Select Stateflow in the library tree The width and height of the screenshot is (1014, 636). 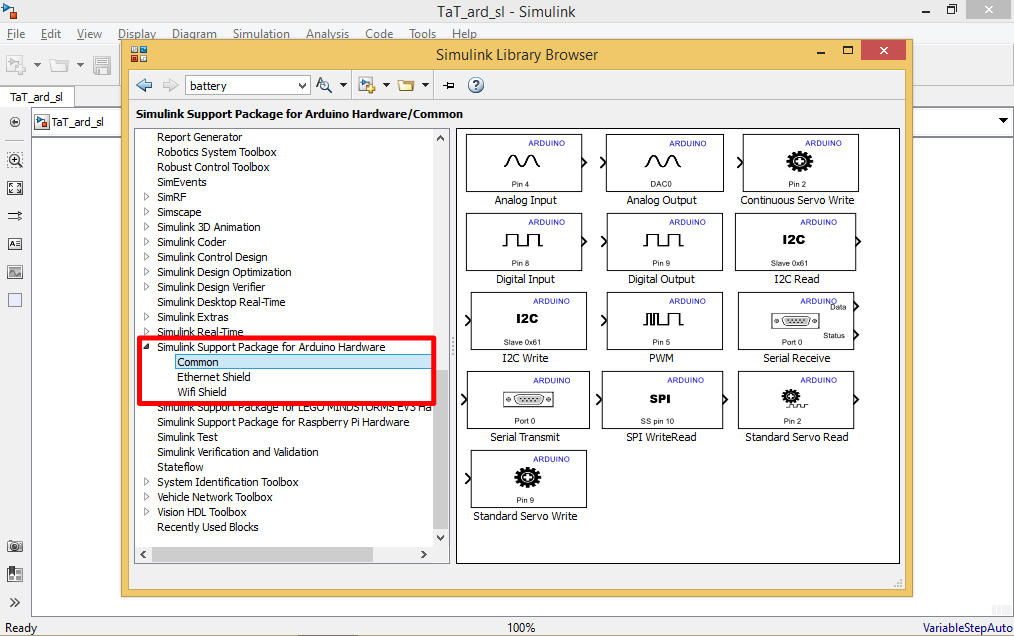coord(180,466)
